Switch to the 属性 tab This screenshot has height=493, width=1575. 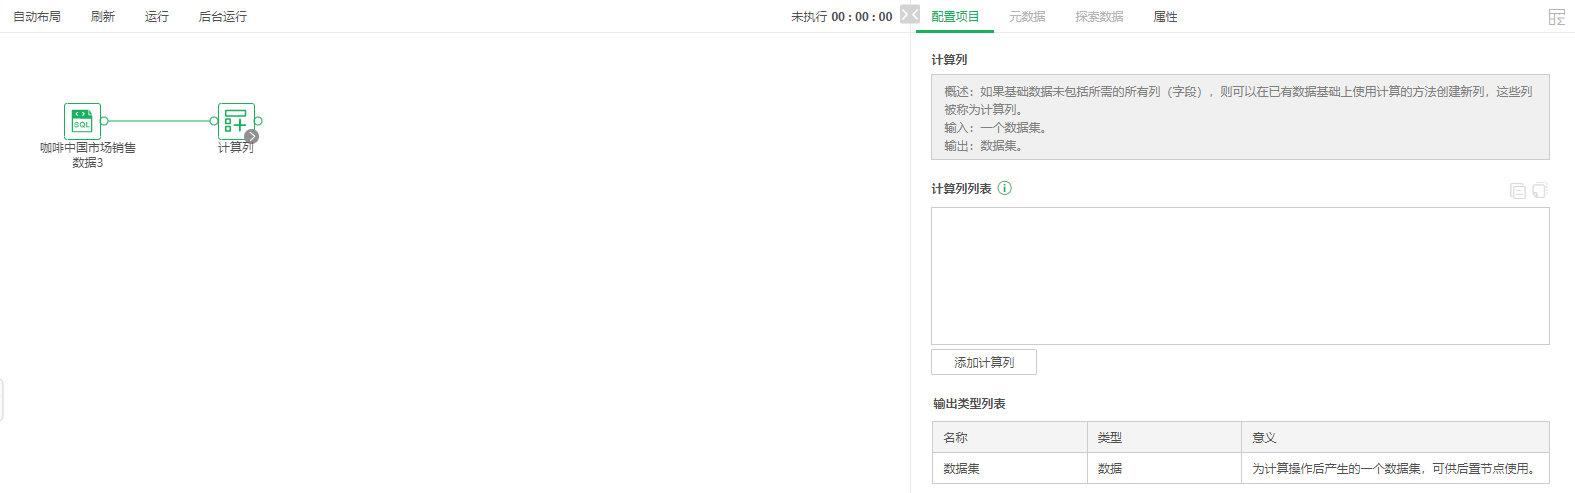[x=1165, y=17]
